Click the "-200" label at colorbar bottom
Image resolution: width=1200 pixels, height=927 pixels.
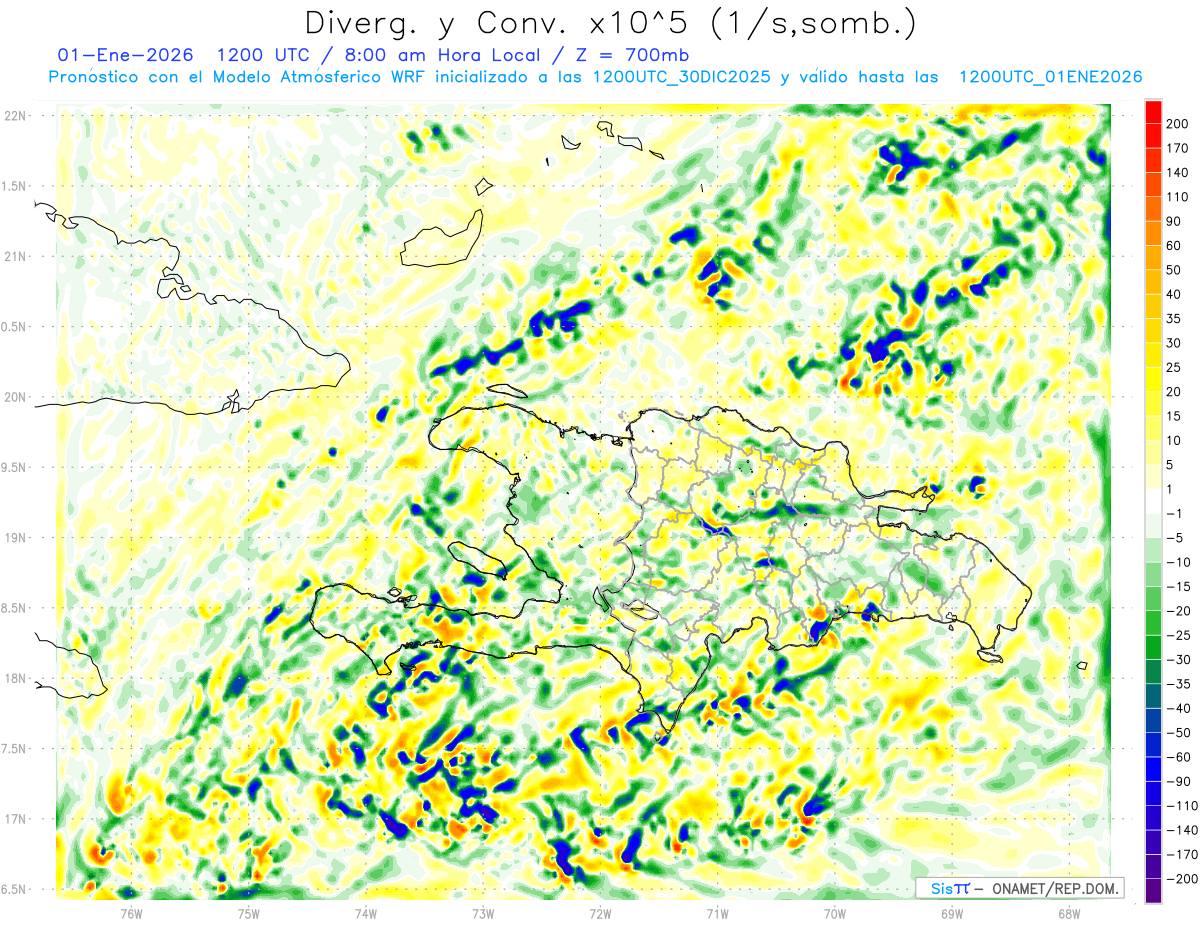coord(1182,879)
